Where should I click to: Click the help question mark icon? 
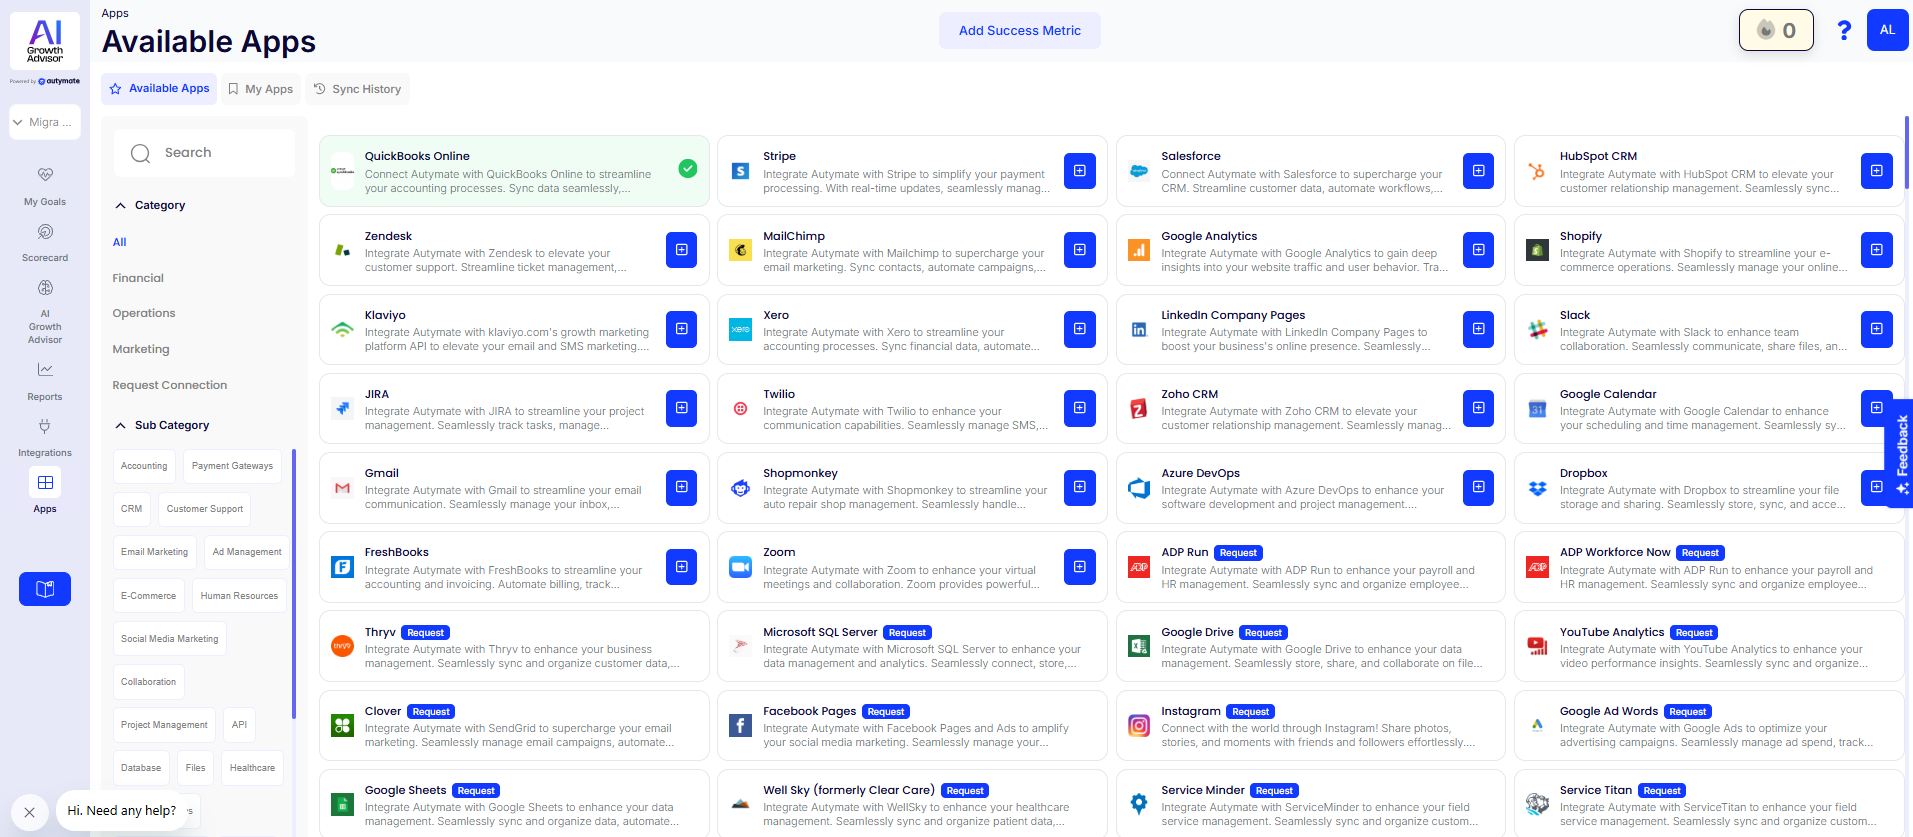(1844, 30)
